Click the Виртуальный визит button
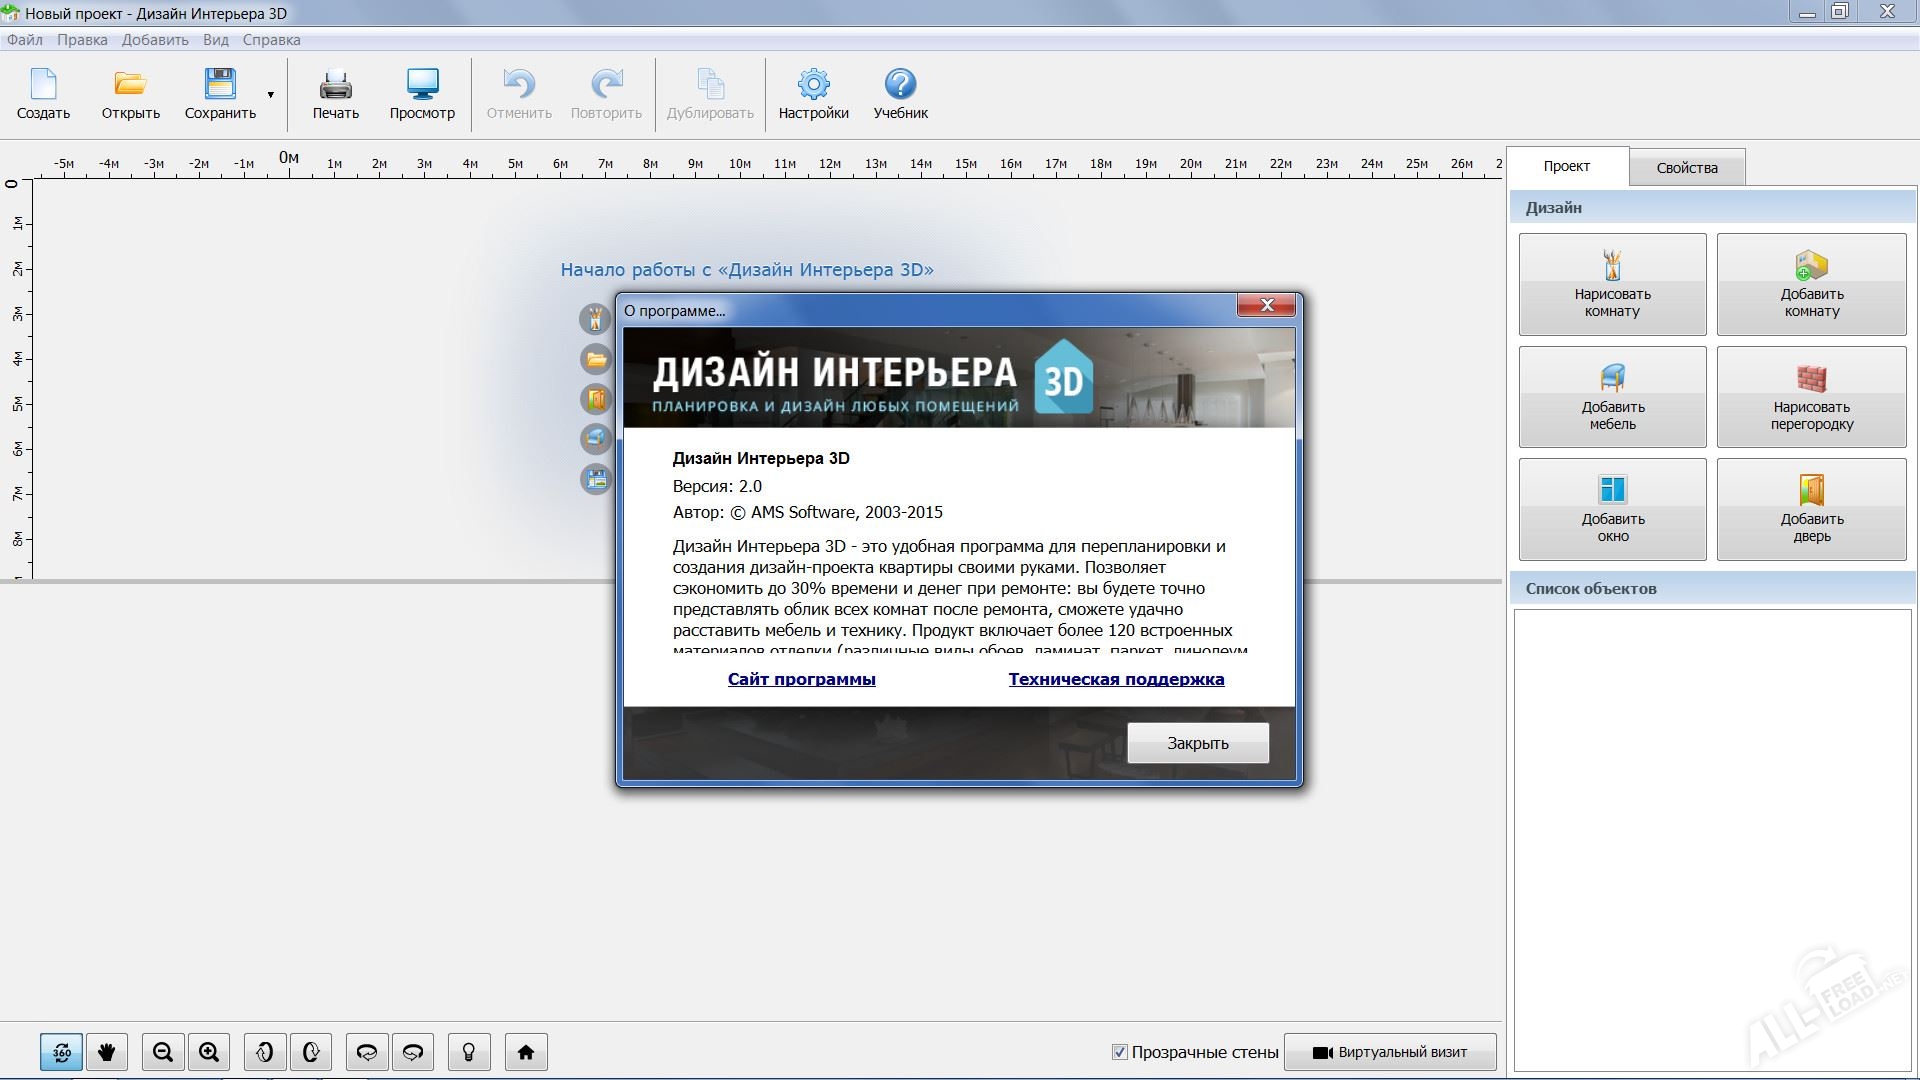 point(1390,1052)
